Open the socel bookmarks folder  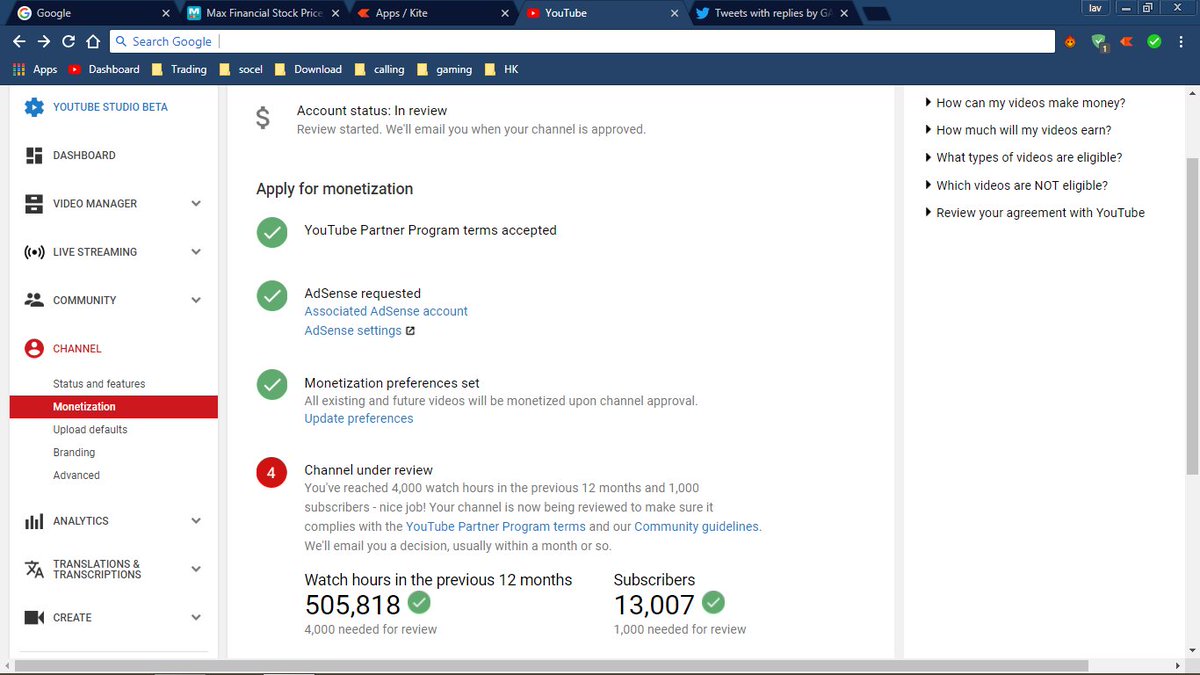240,69
